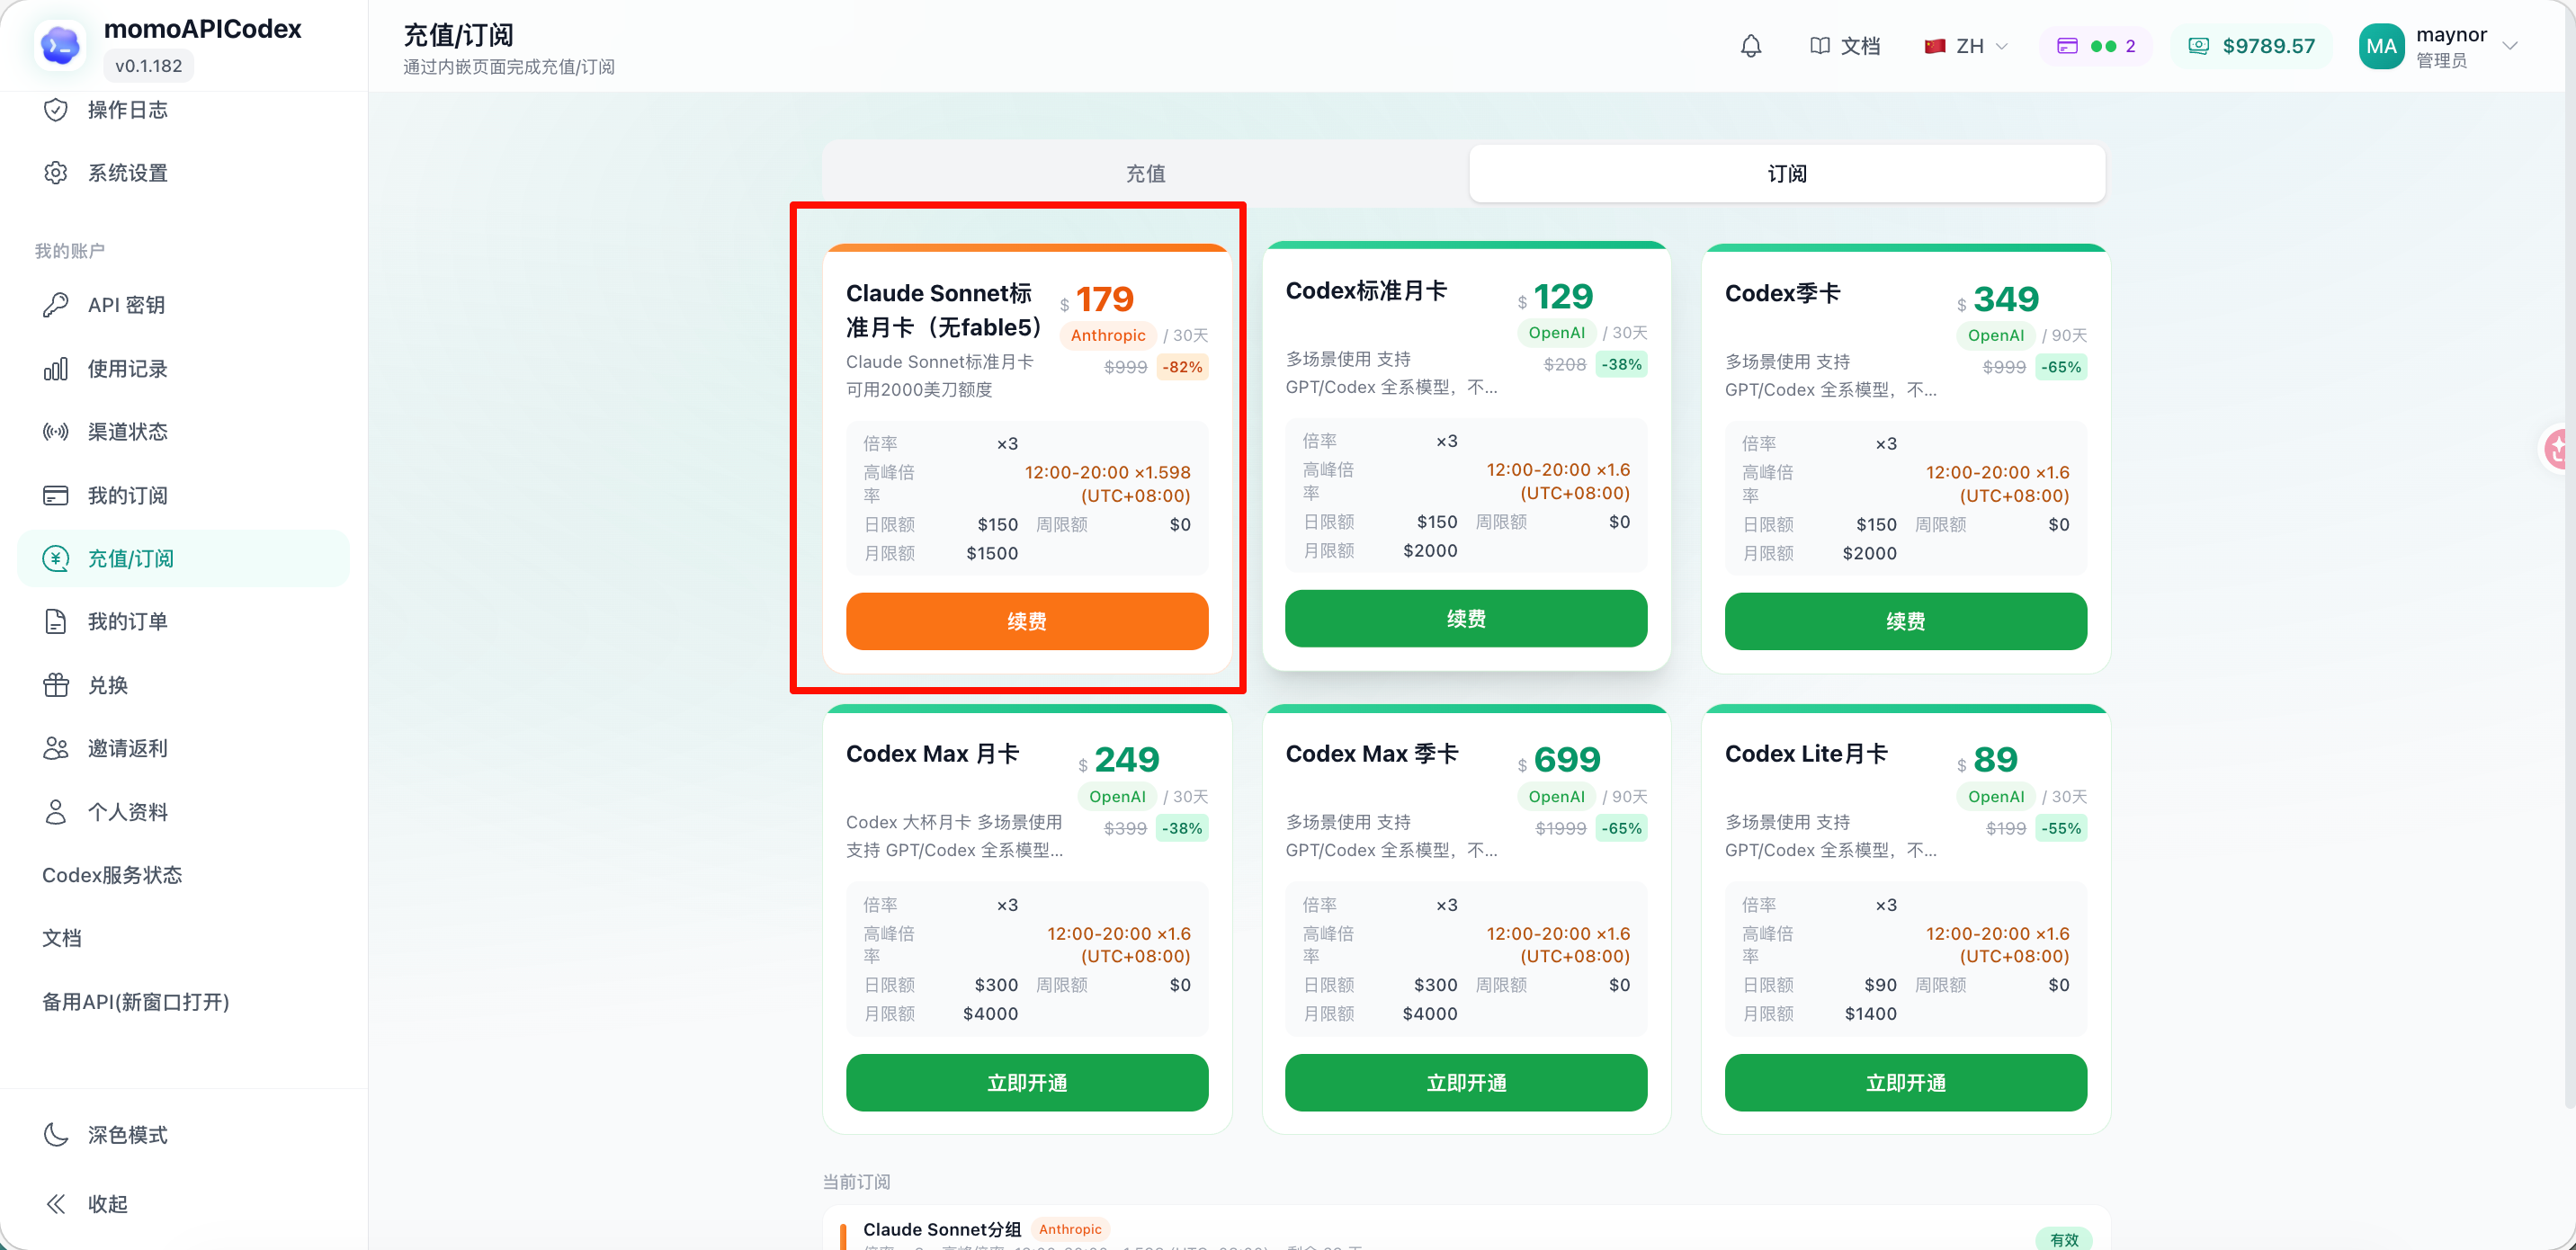This screenshot has width=2576, height=1250.
Task: Click the subscription card icon showing 2
Action: (2067, 46)
